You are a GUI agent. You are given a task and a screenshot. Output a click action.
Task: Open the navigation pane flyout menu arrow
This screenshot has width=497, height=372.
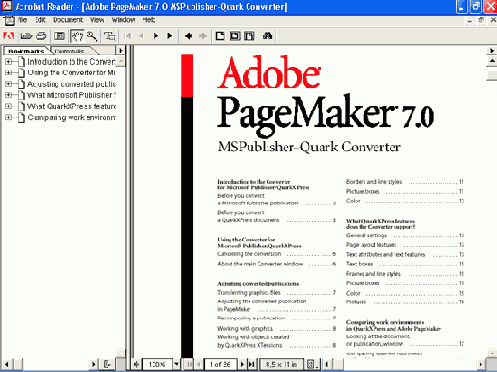click(x=120, y=51)
